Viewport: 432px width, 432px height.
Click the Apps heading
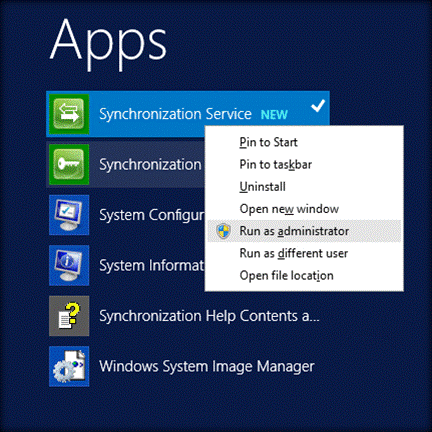coord(108,44)
